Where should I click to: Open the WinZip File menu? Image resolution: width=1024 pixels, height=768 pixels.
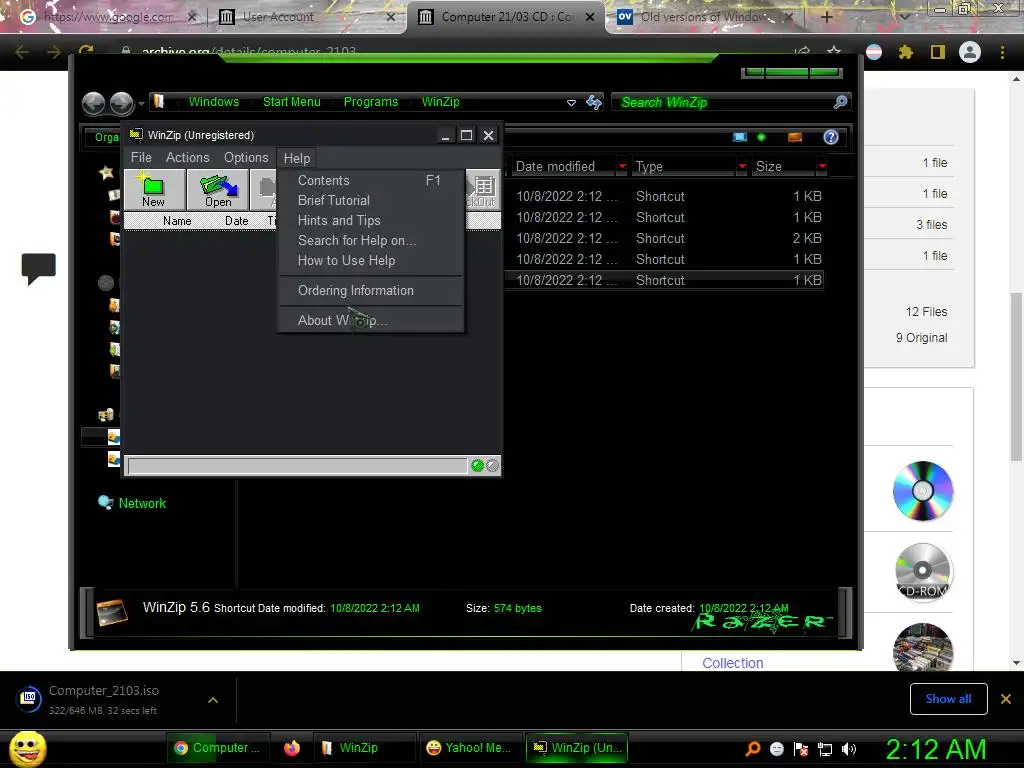coord(141,157)
